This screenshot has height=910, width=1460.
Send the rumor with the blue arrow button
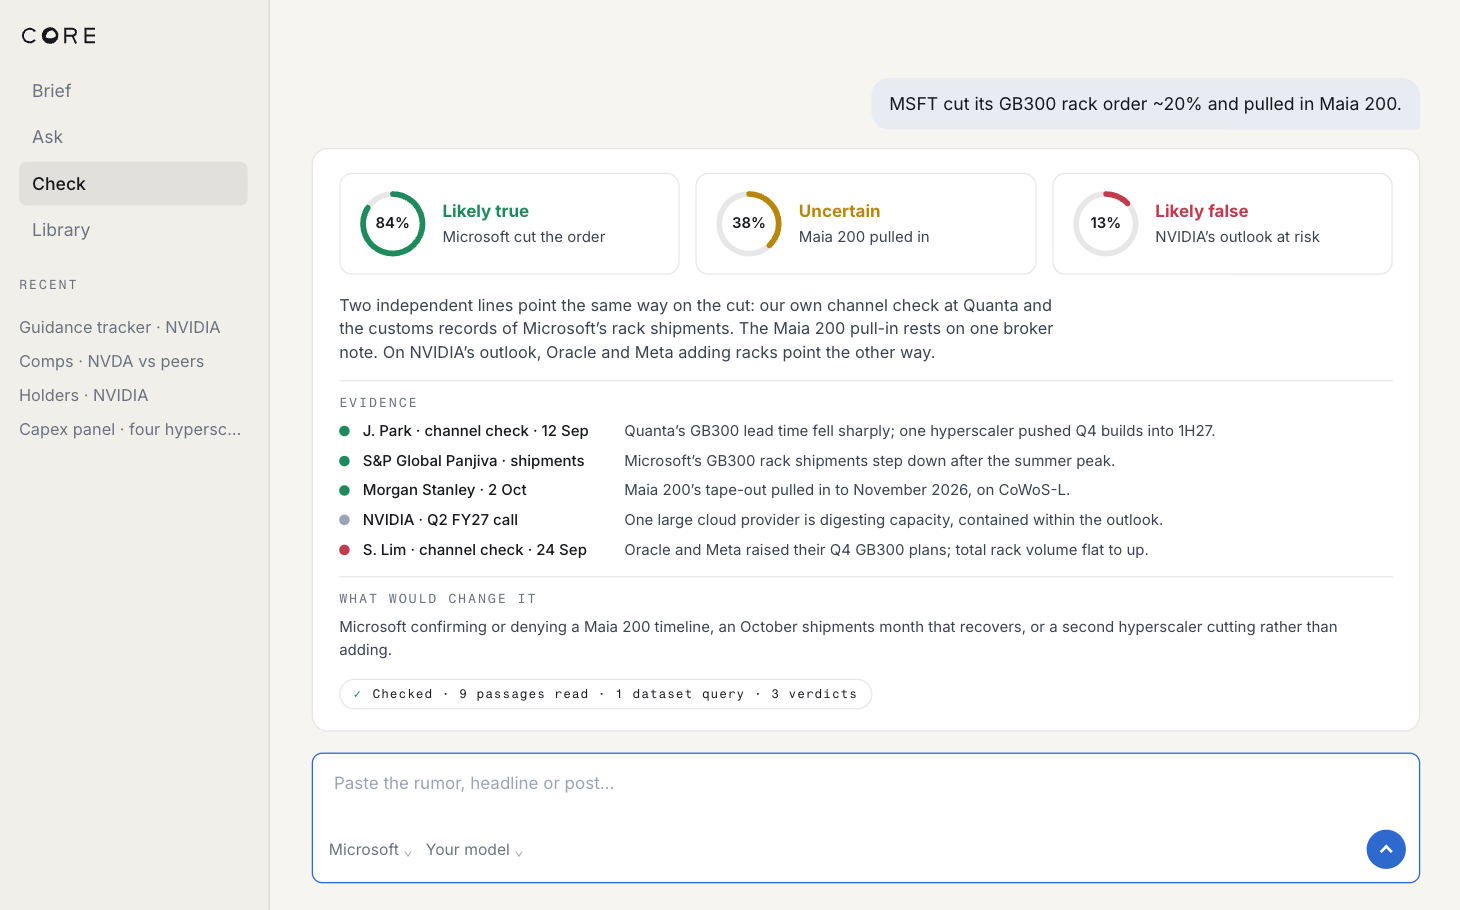coord(1386,850)
